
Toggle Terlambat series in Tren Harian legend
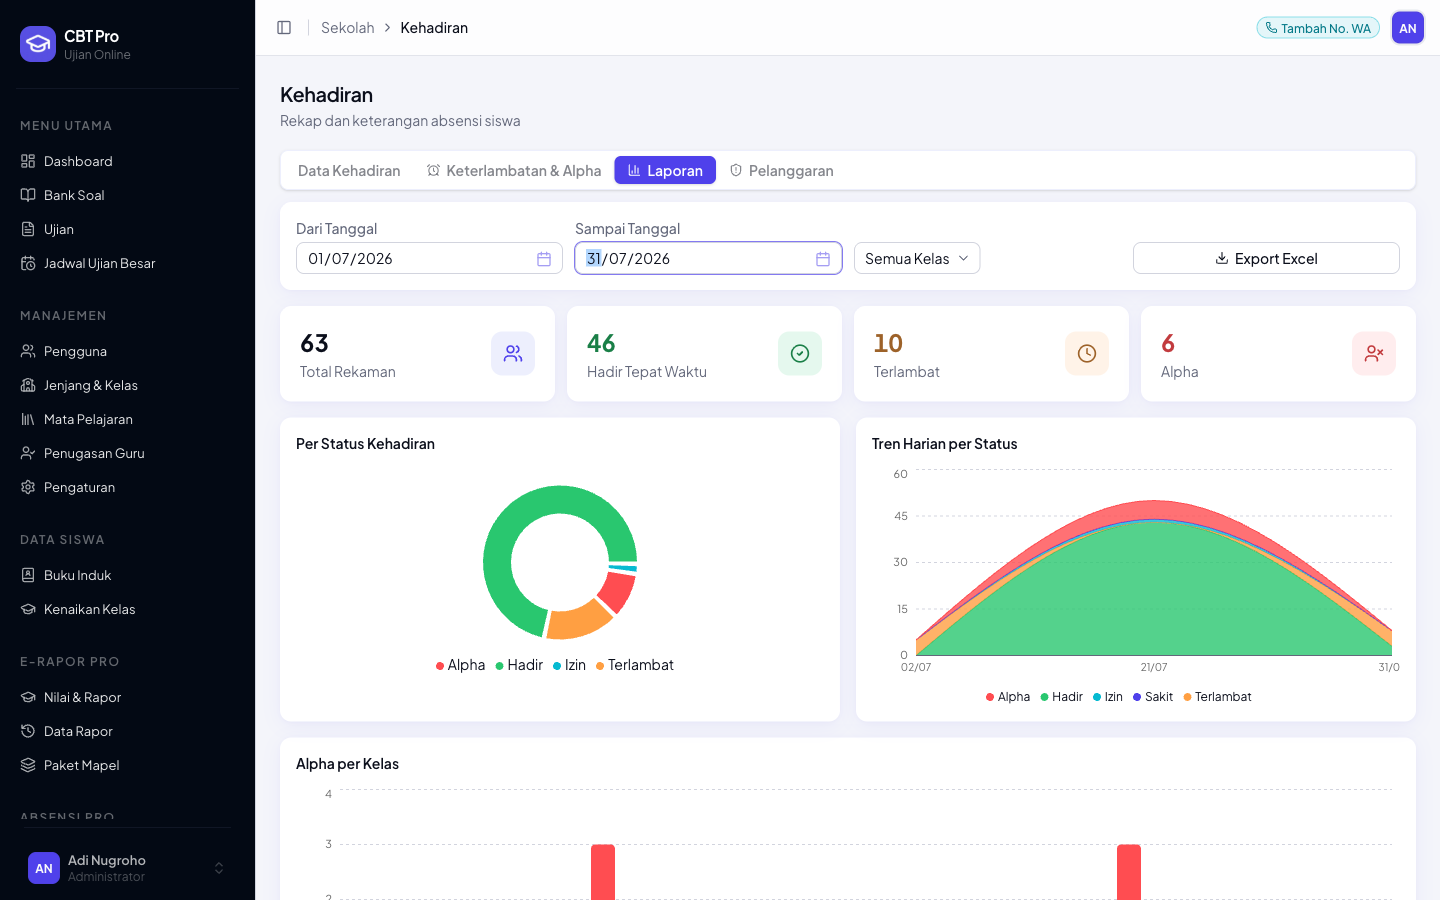pyautogui.click(x=1218, y=697)
